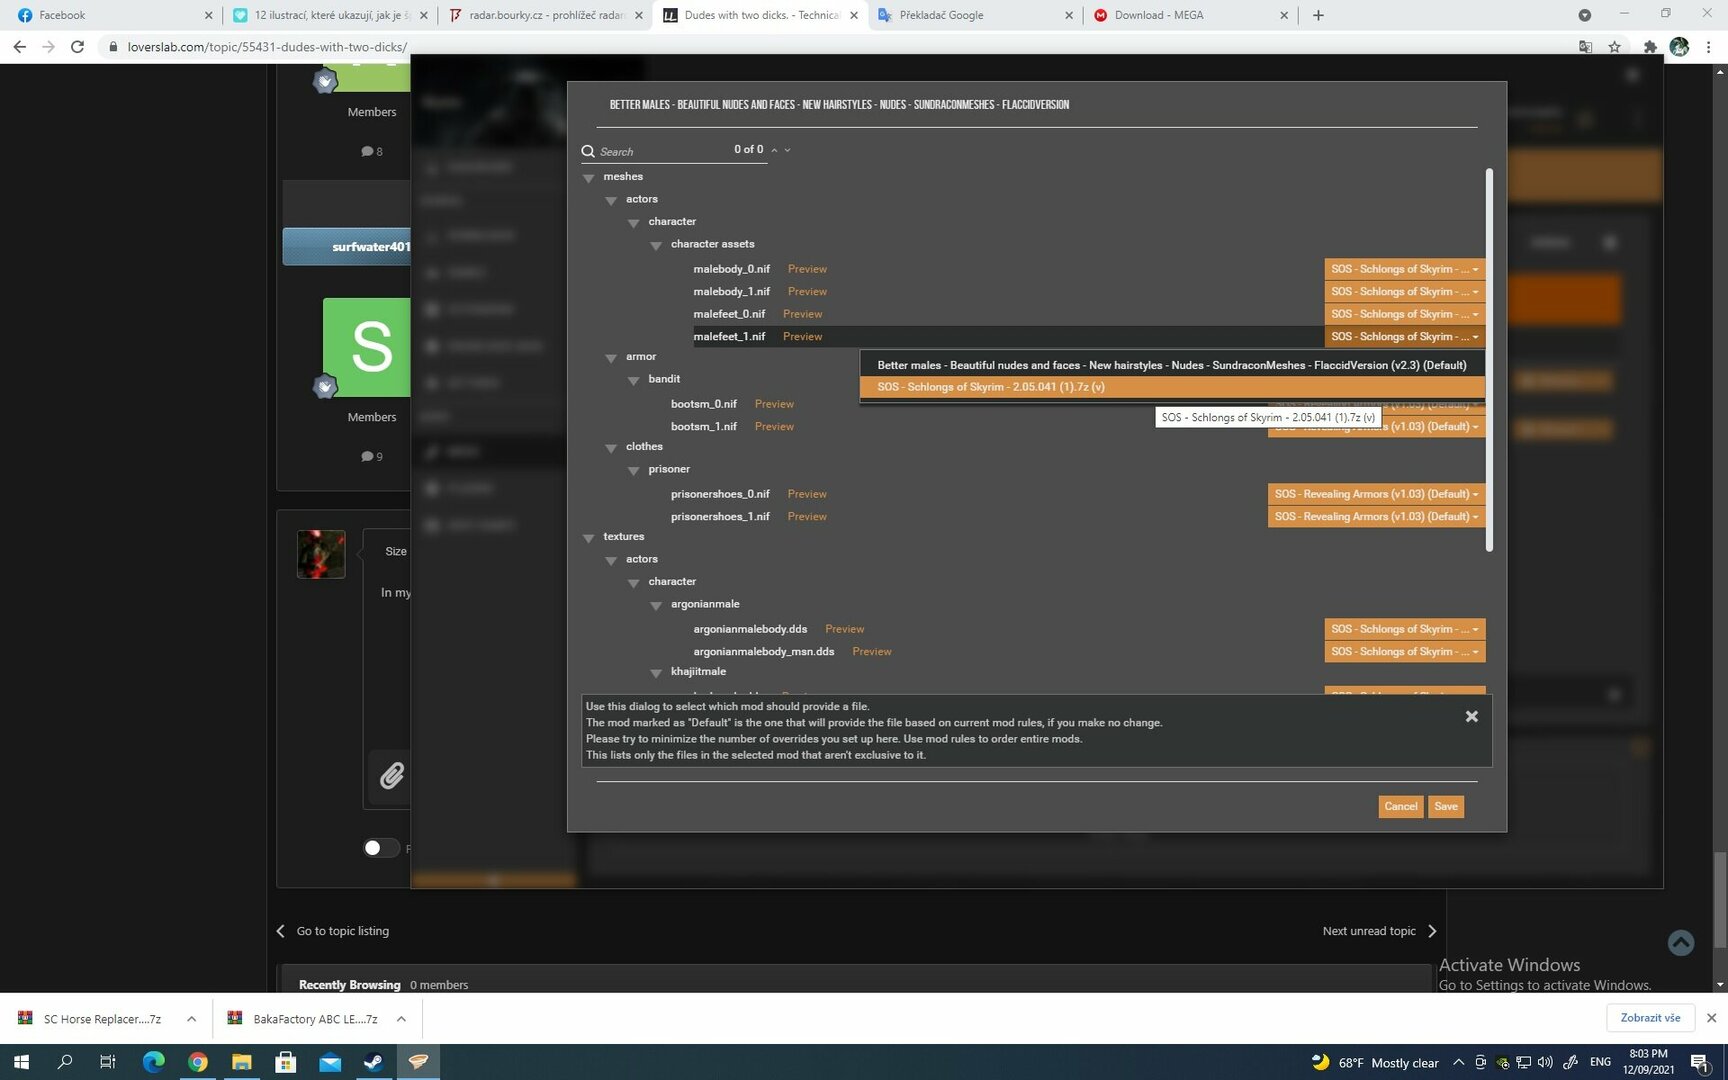Click into the dialog Search field
This screenshot has height=1080, width=1728.
point(662,151)
